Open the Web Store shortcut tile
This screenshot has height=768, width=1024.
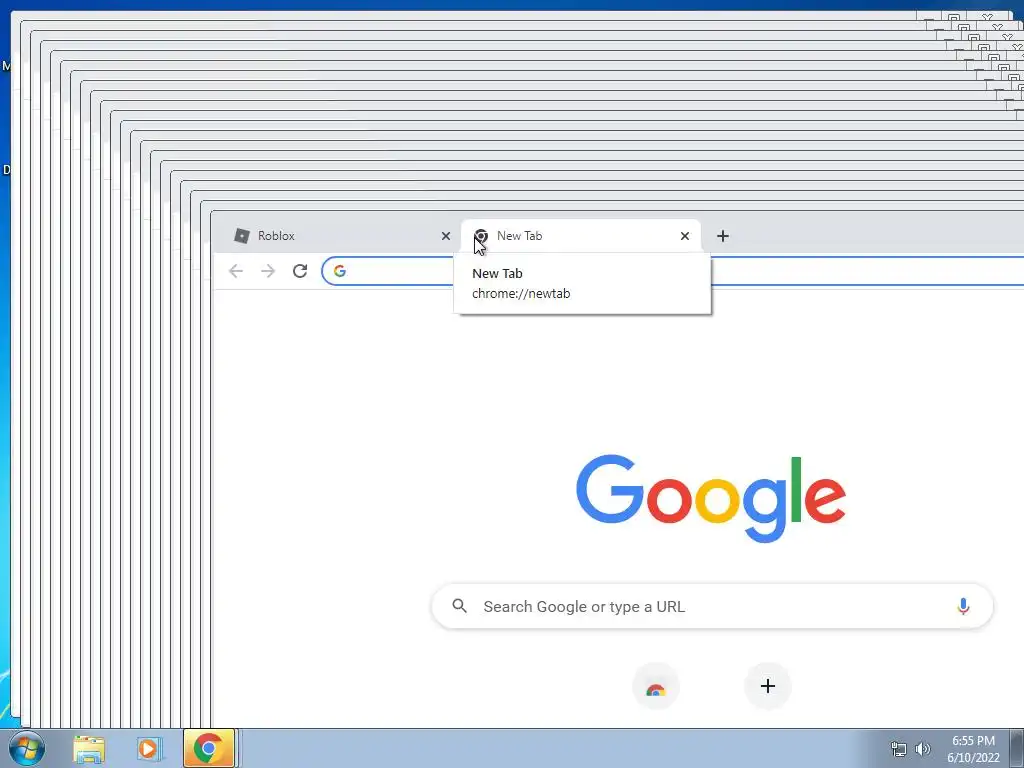click(656, 686)
